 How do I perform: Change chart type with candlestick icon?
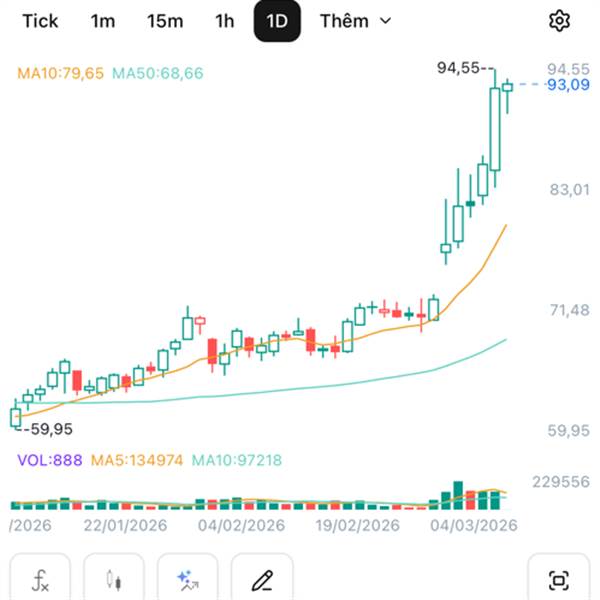[x=114, y=579]
